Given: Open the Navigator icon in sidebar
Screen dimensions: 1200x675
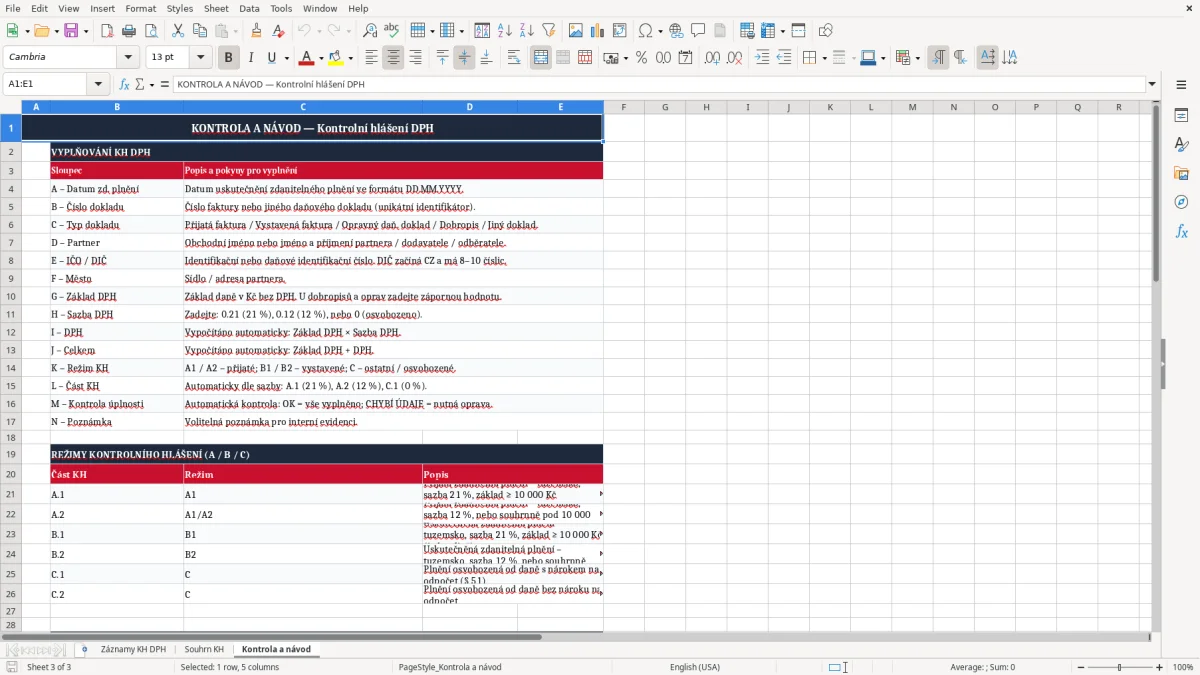Looking at the screenshot, I should [x=1181, y=202].
